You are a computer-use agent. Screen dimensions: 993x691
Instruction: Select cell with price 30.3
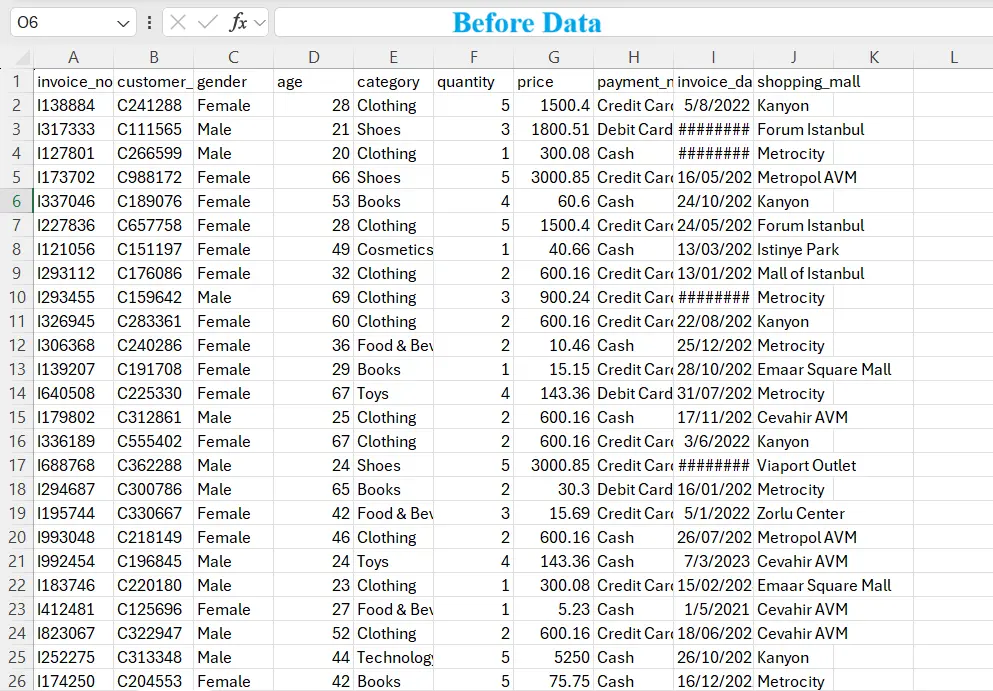click(553, 490)
